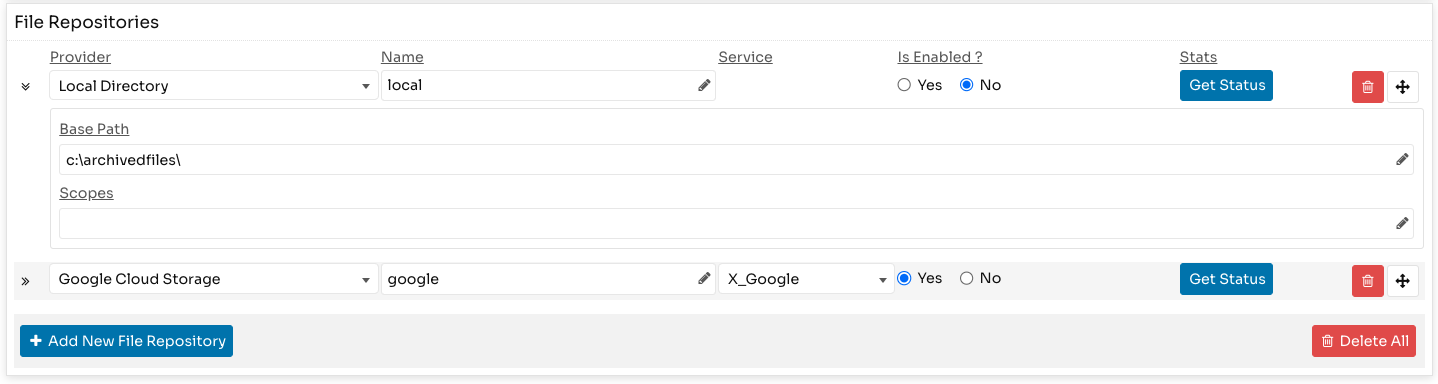Get Status of google repository

(1226, 279)
